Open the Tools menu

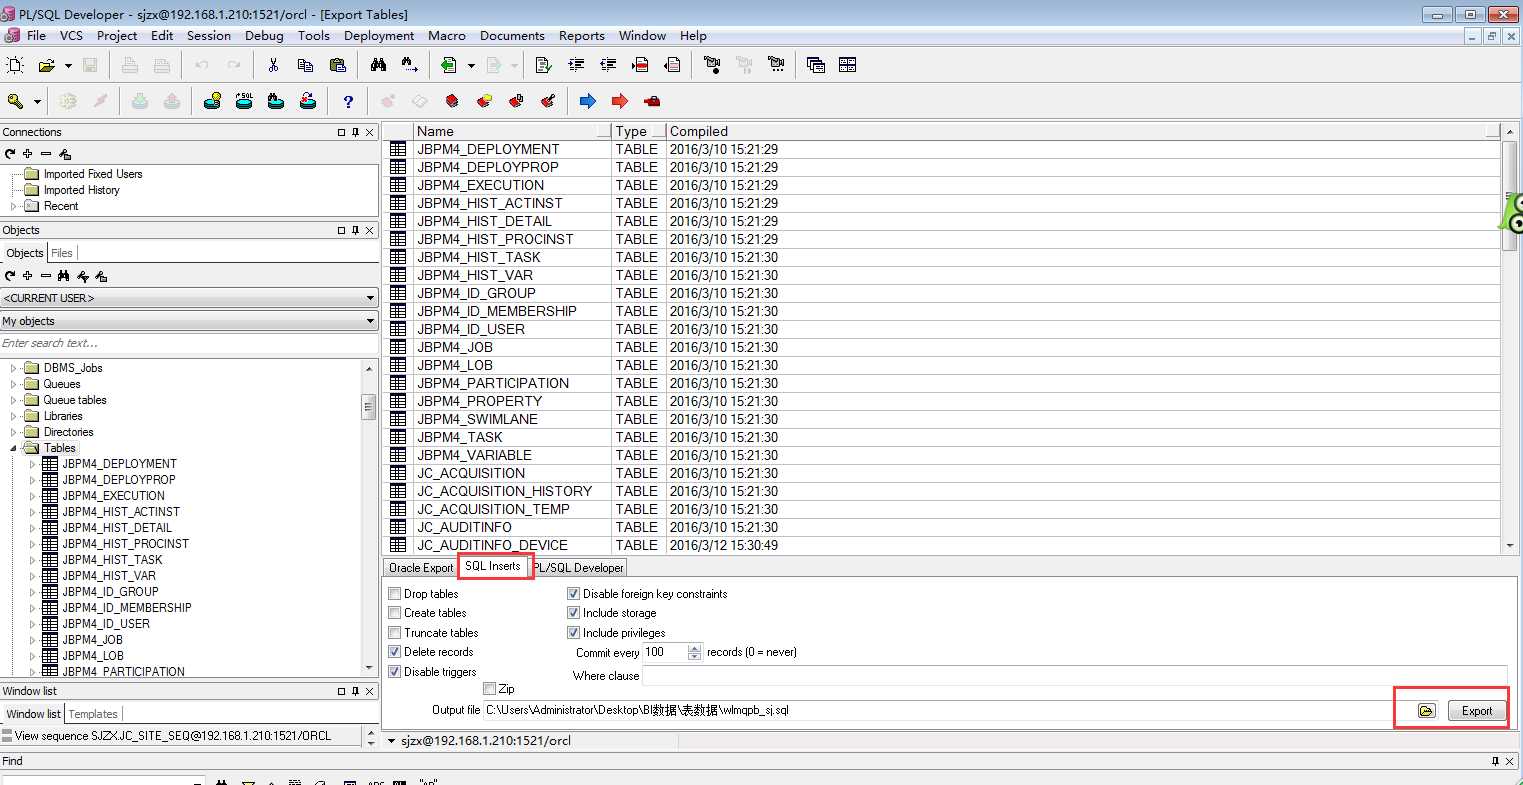tap(314, 36)
